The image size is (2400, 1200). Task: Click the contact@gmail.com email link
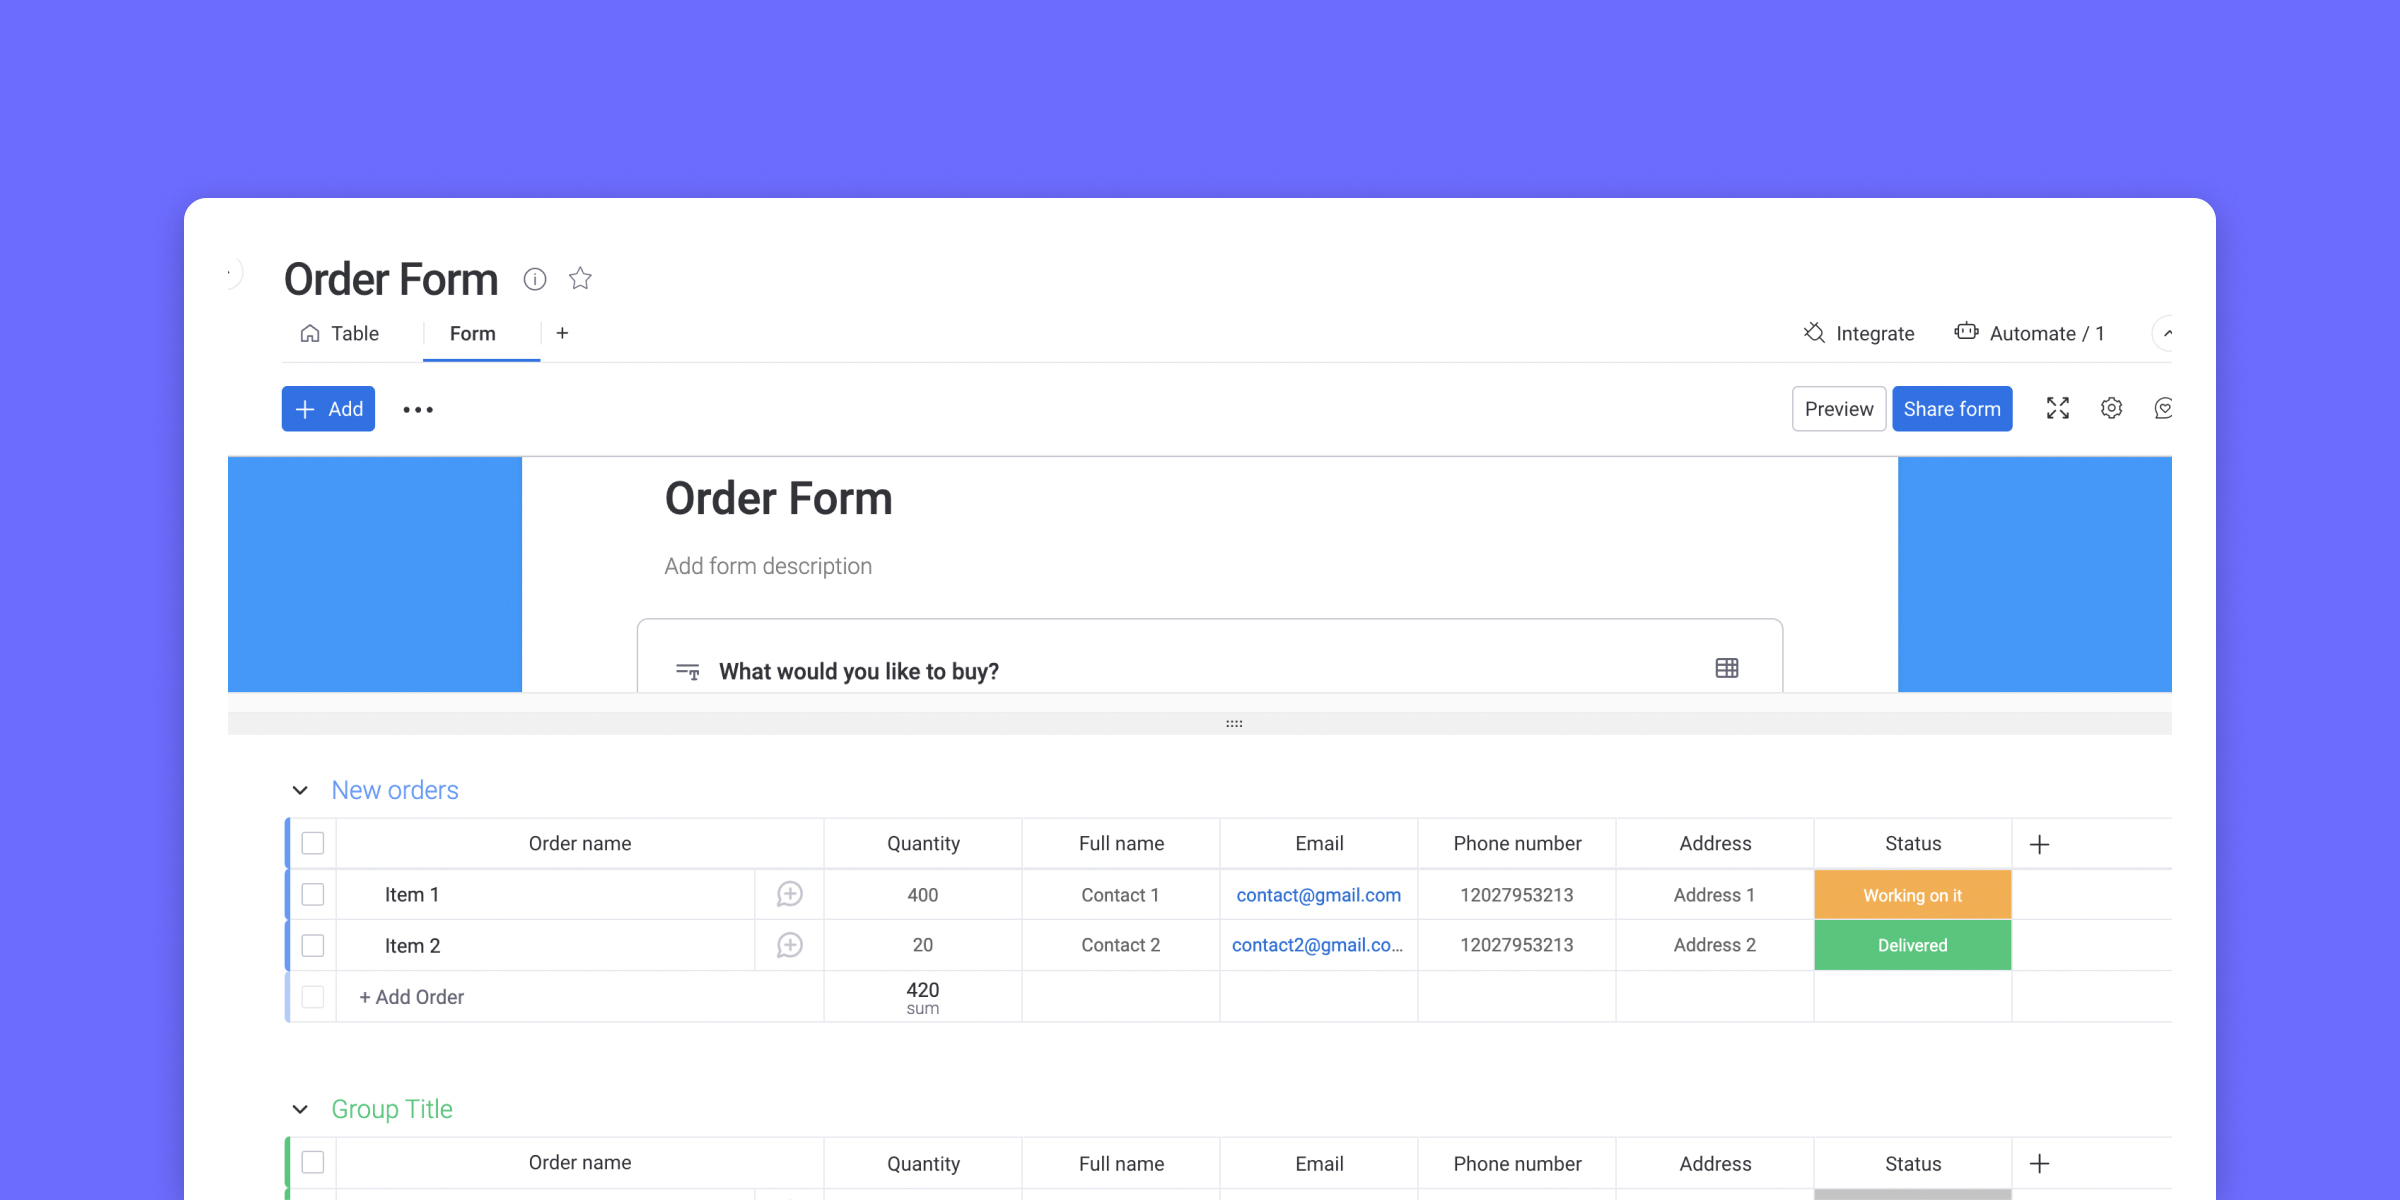click(1318, 894)
